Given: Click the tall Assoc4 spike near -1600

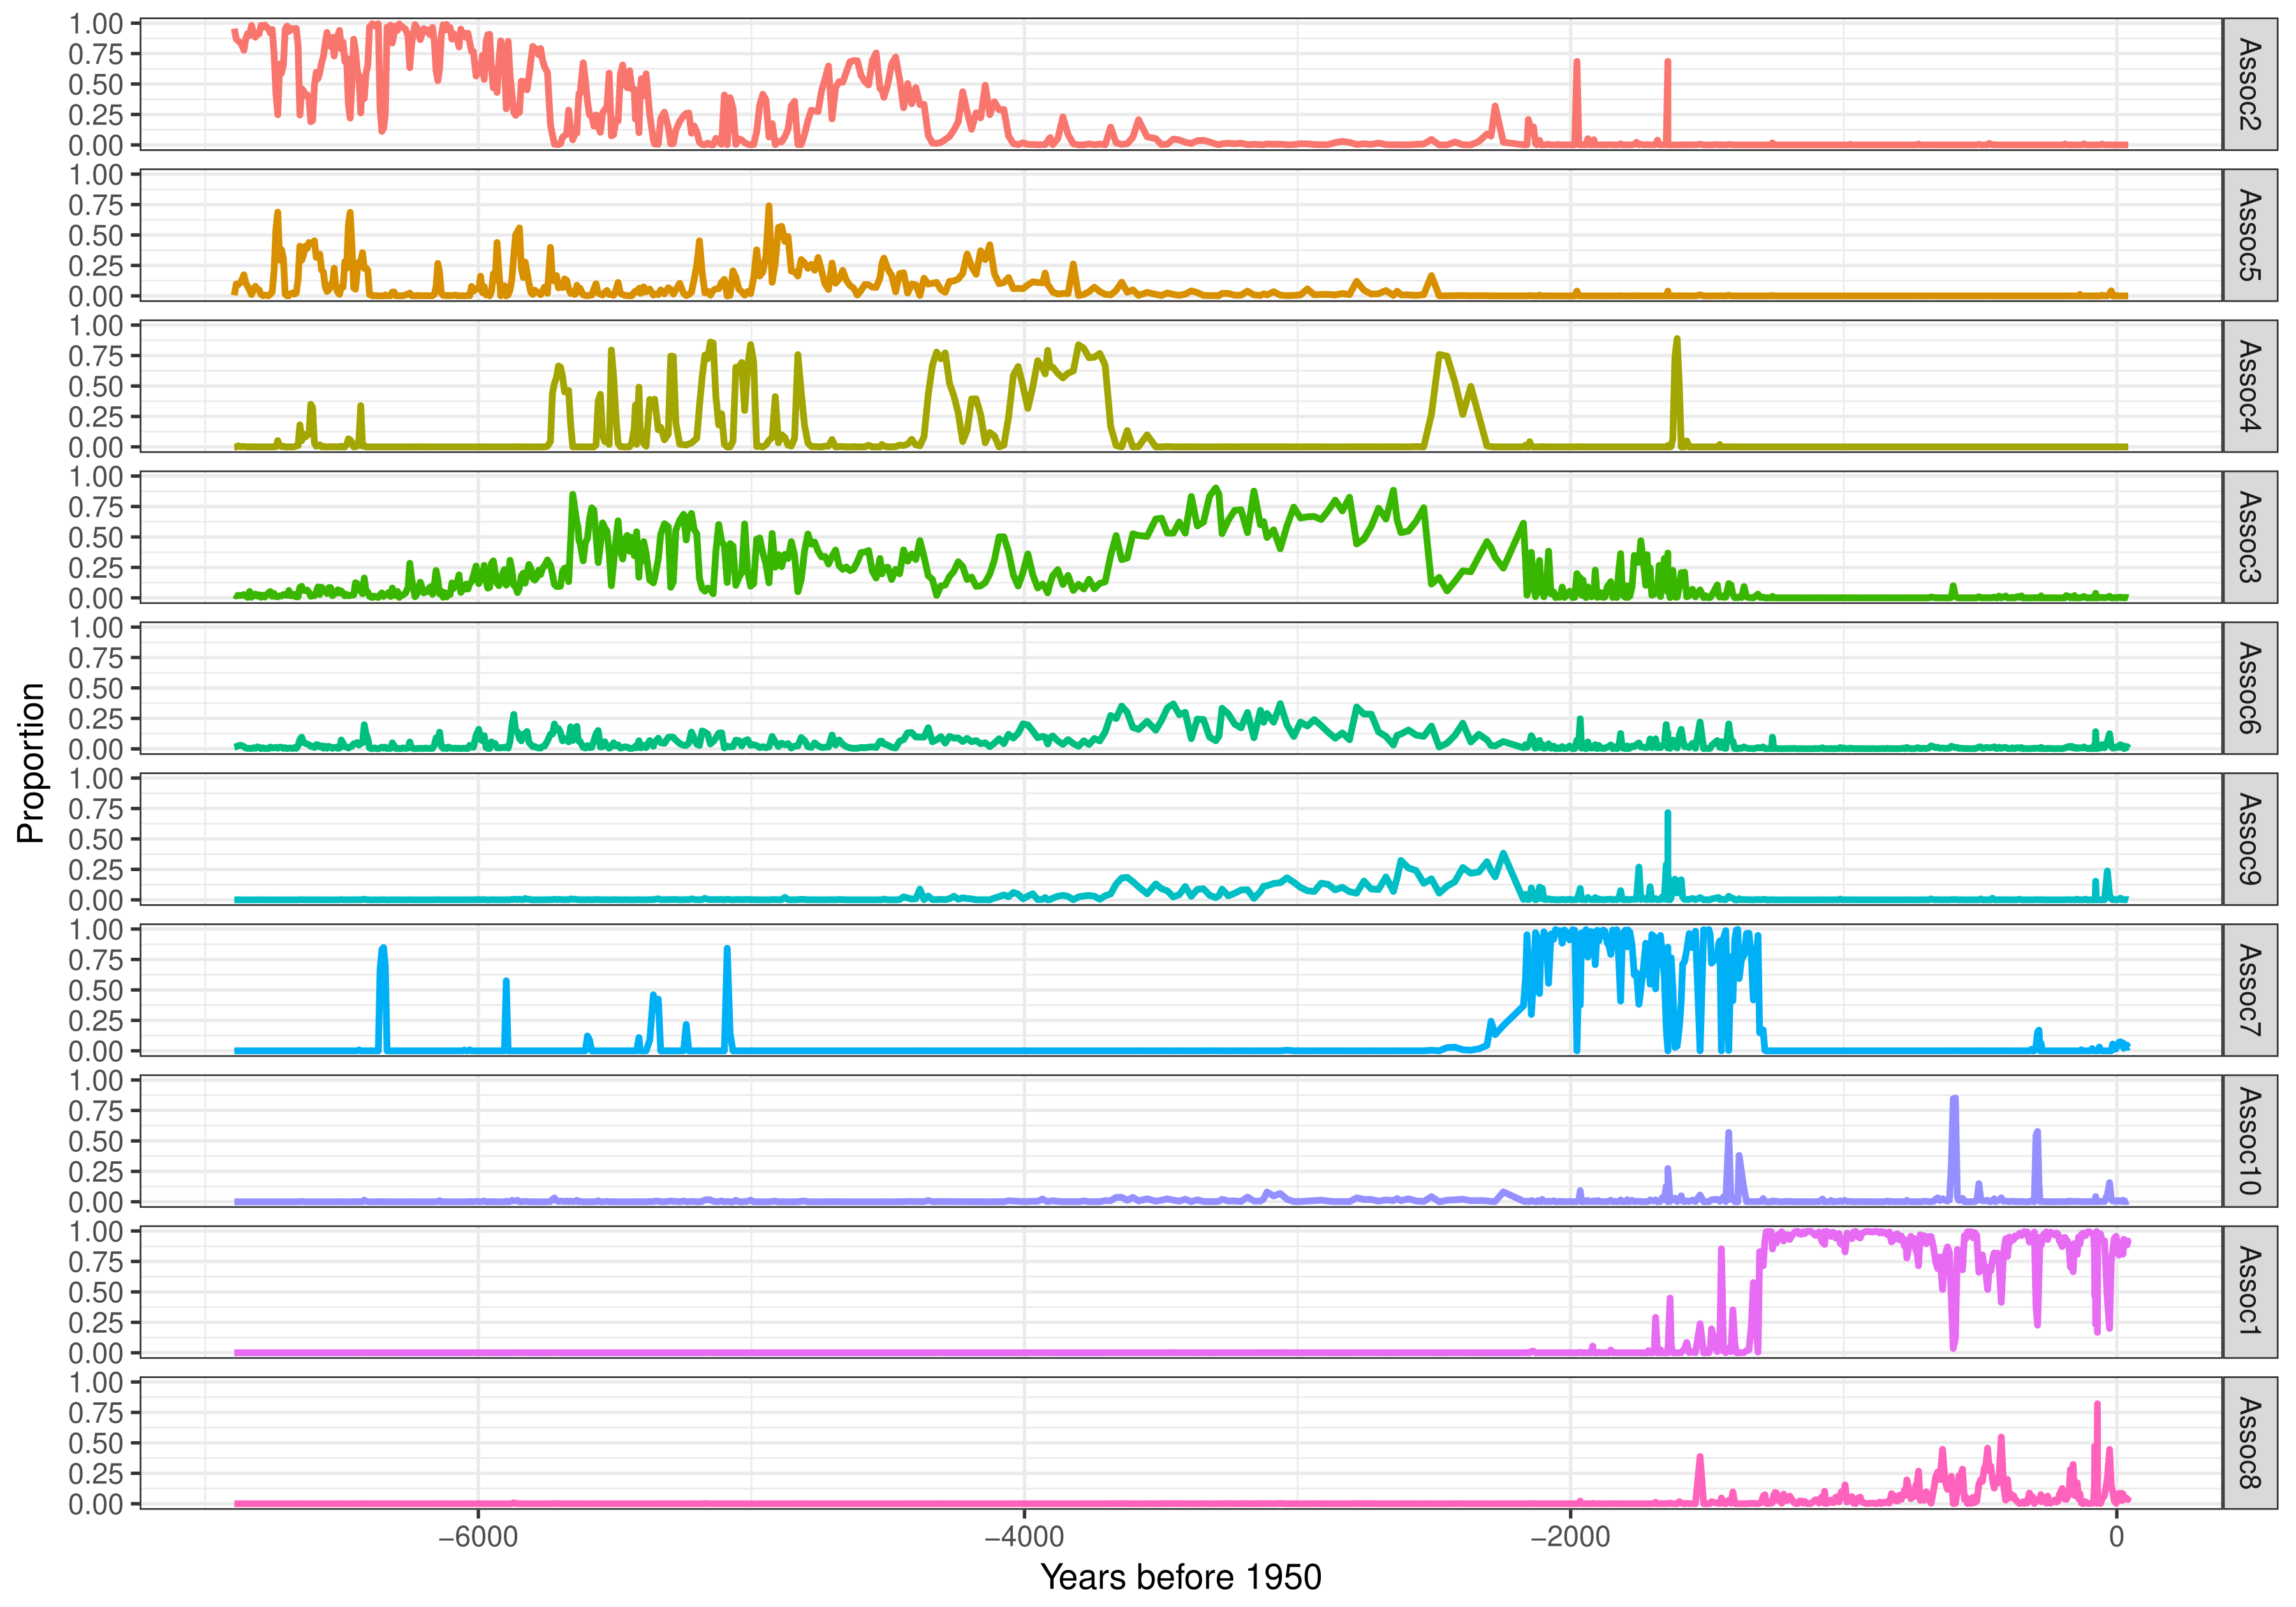Looking at the screenshot, I should click(x=1677, y=350).
